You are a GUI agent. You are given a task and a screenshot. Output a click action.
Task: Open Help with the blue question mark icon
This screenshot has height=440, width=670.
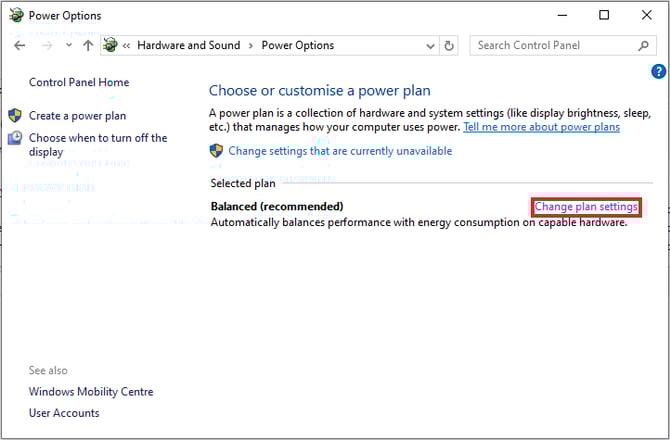tap(658, 71)
